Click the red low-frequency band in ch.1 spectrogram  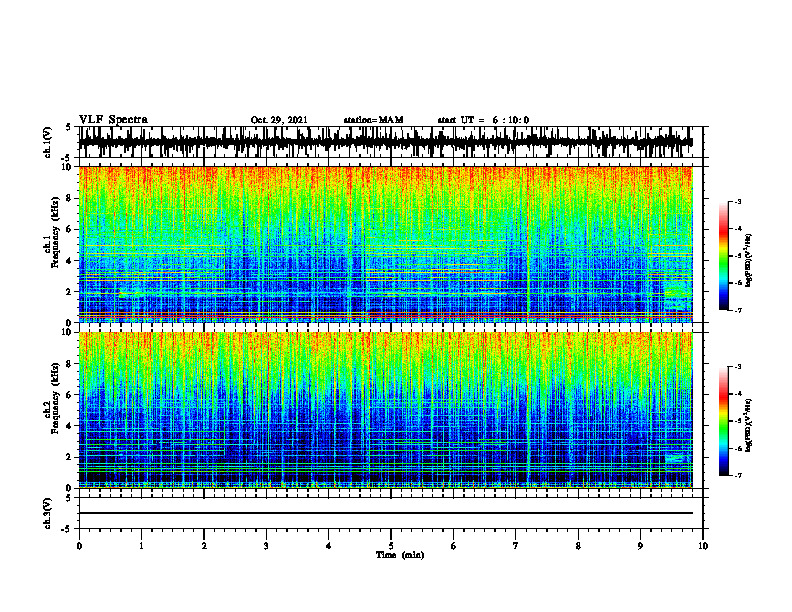385,315
